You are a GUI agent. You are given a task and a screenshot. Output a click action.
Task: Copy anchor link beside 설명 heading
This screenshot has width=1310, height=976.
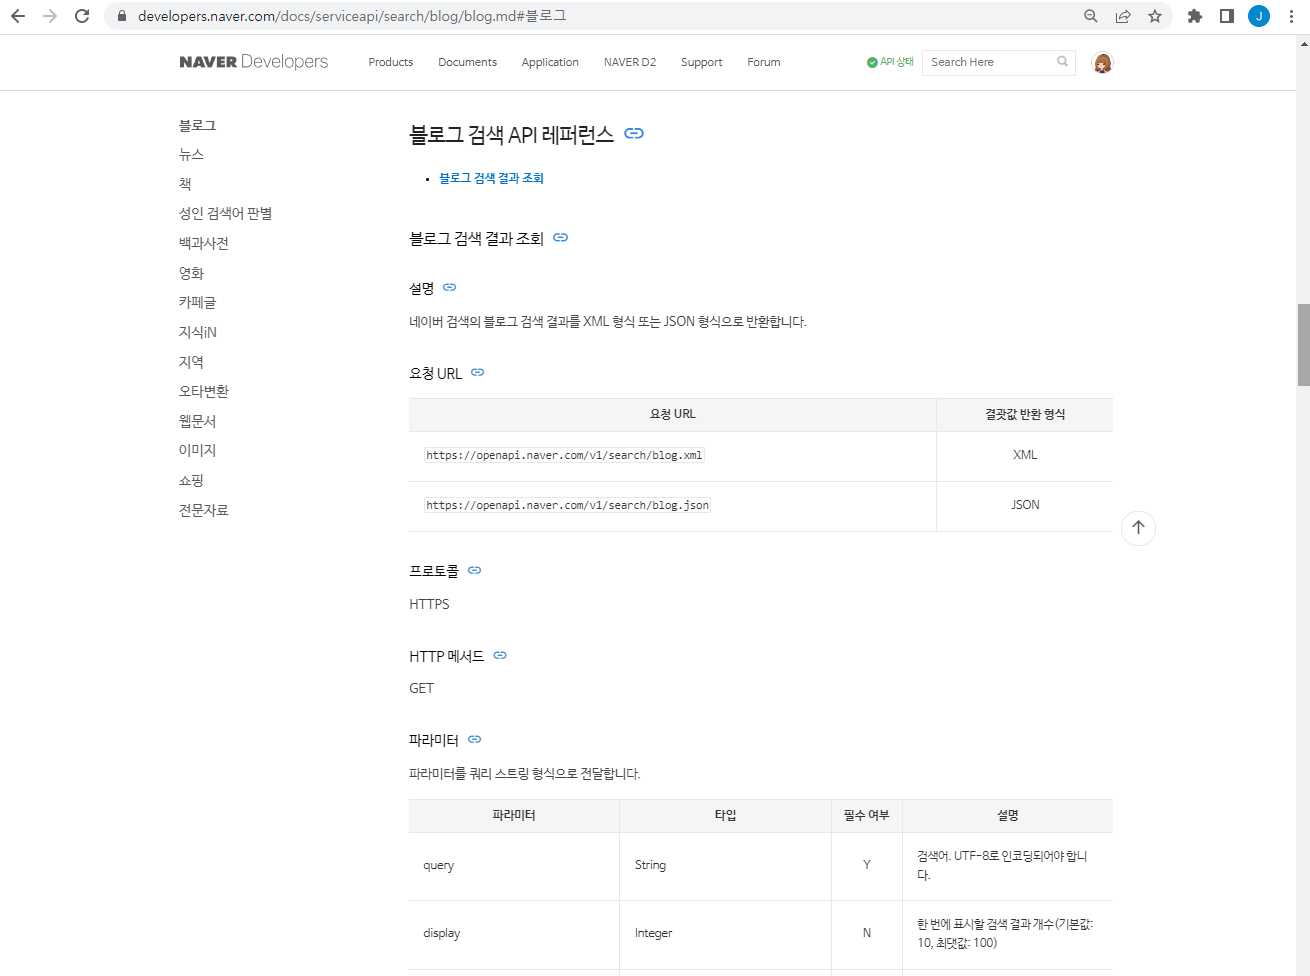(x=449, y=287)
